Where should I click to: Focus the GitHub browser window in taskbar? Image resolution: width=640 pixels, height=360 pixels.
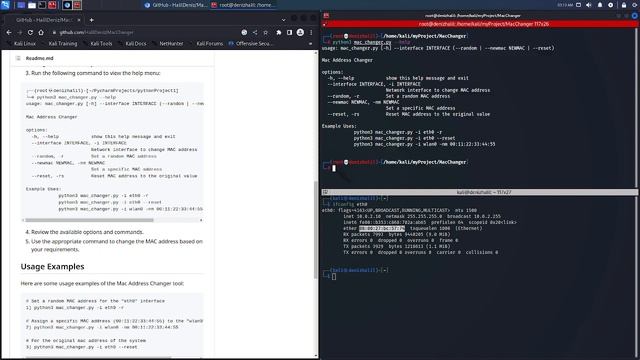(x=176, y=5)
